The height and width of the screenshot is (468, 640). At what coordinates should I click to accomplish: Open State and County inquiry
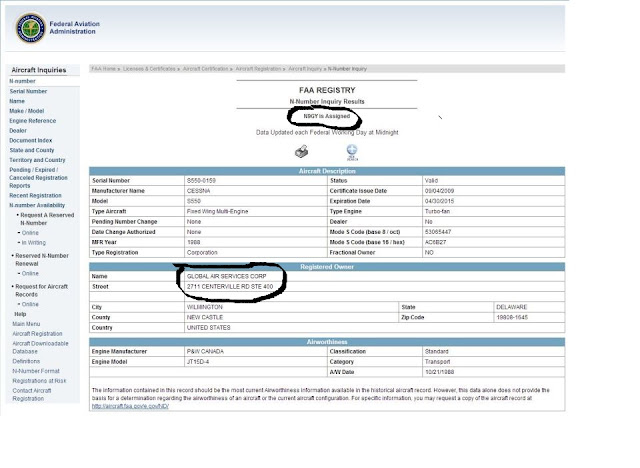(32, 150)
